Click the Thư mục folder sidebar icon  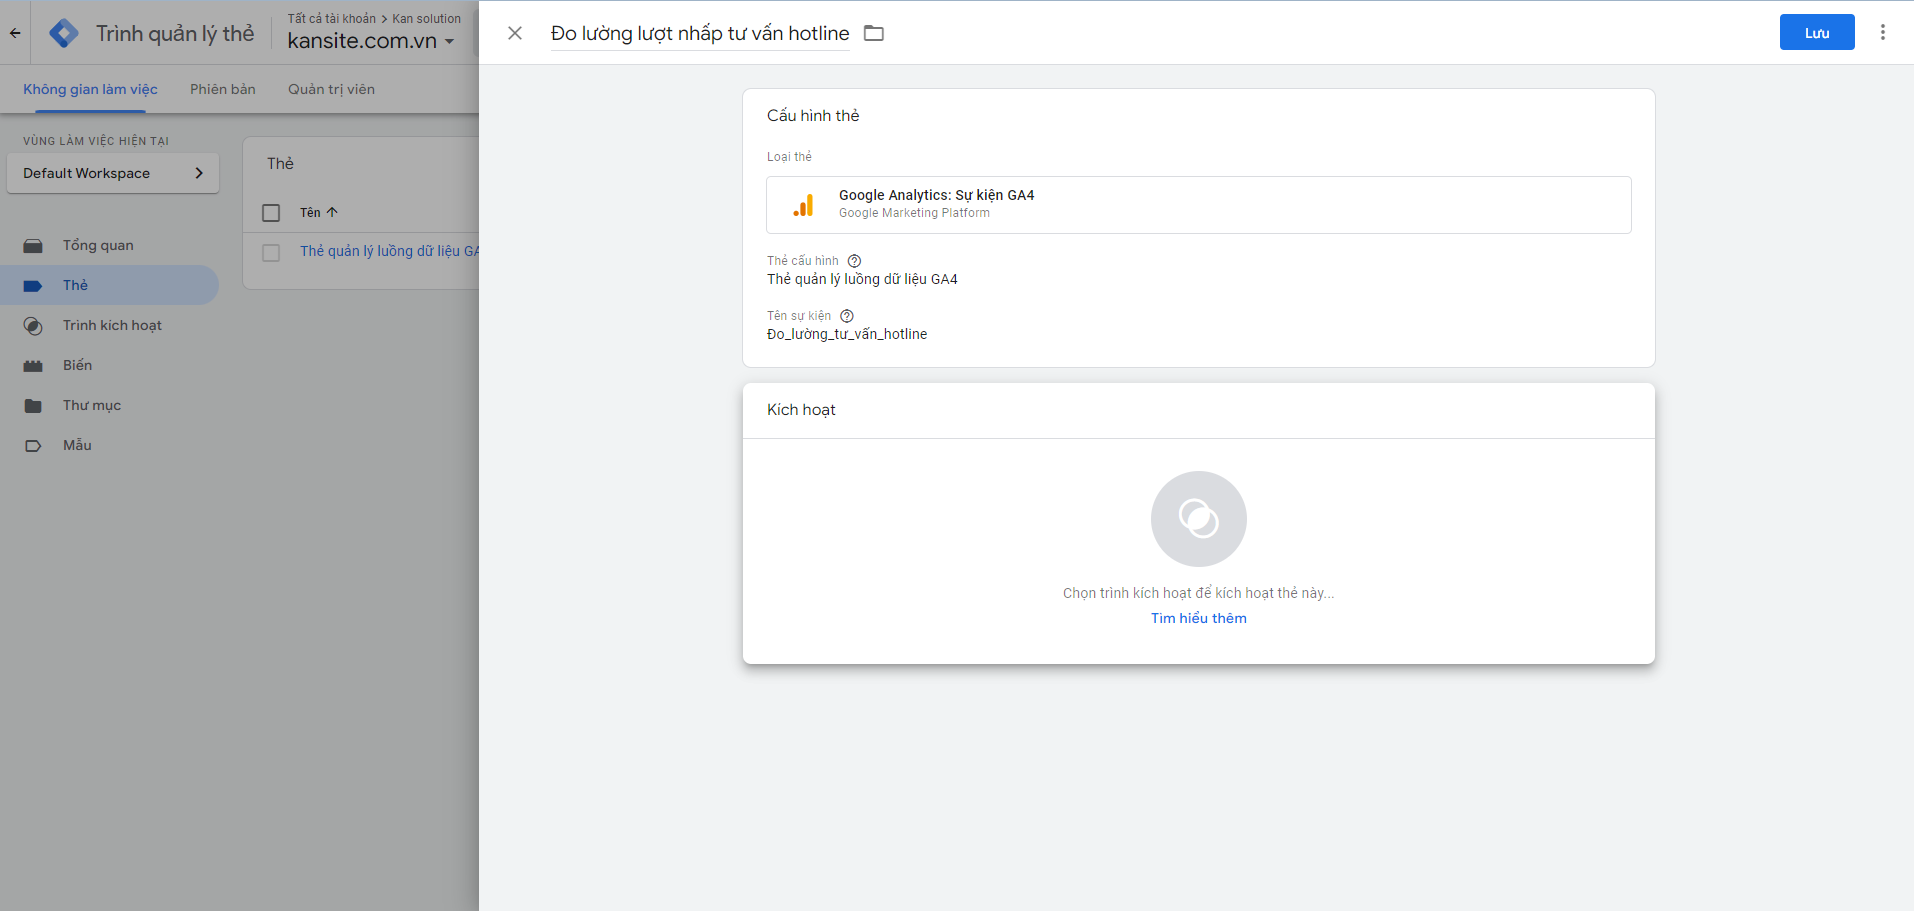[33, 406]
